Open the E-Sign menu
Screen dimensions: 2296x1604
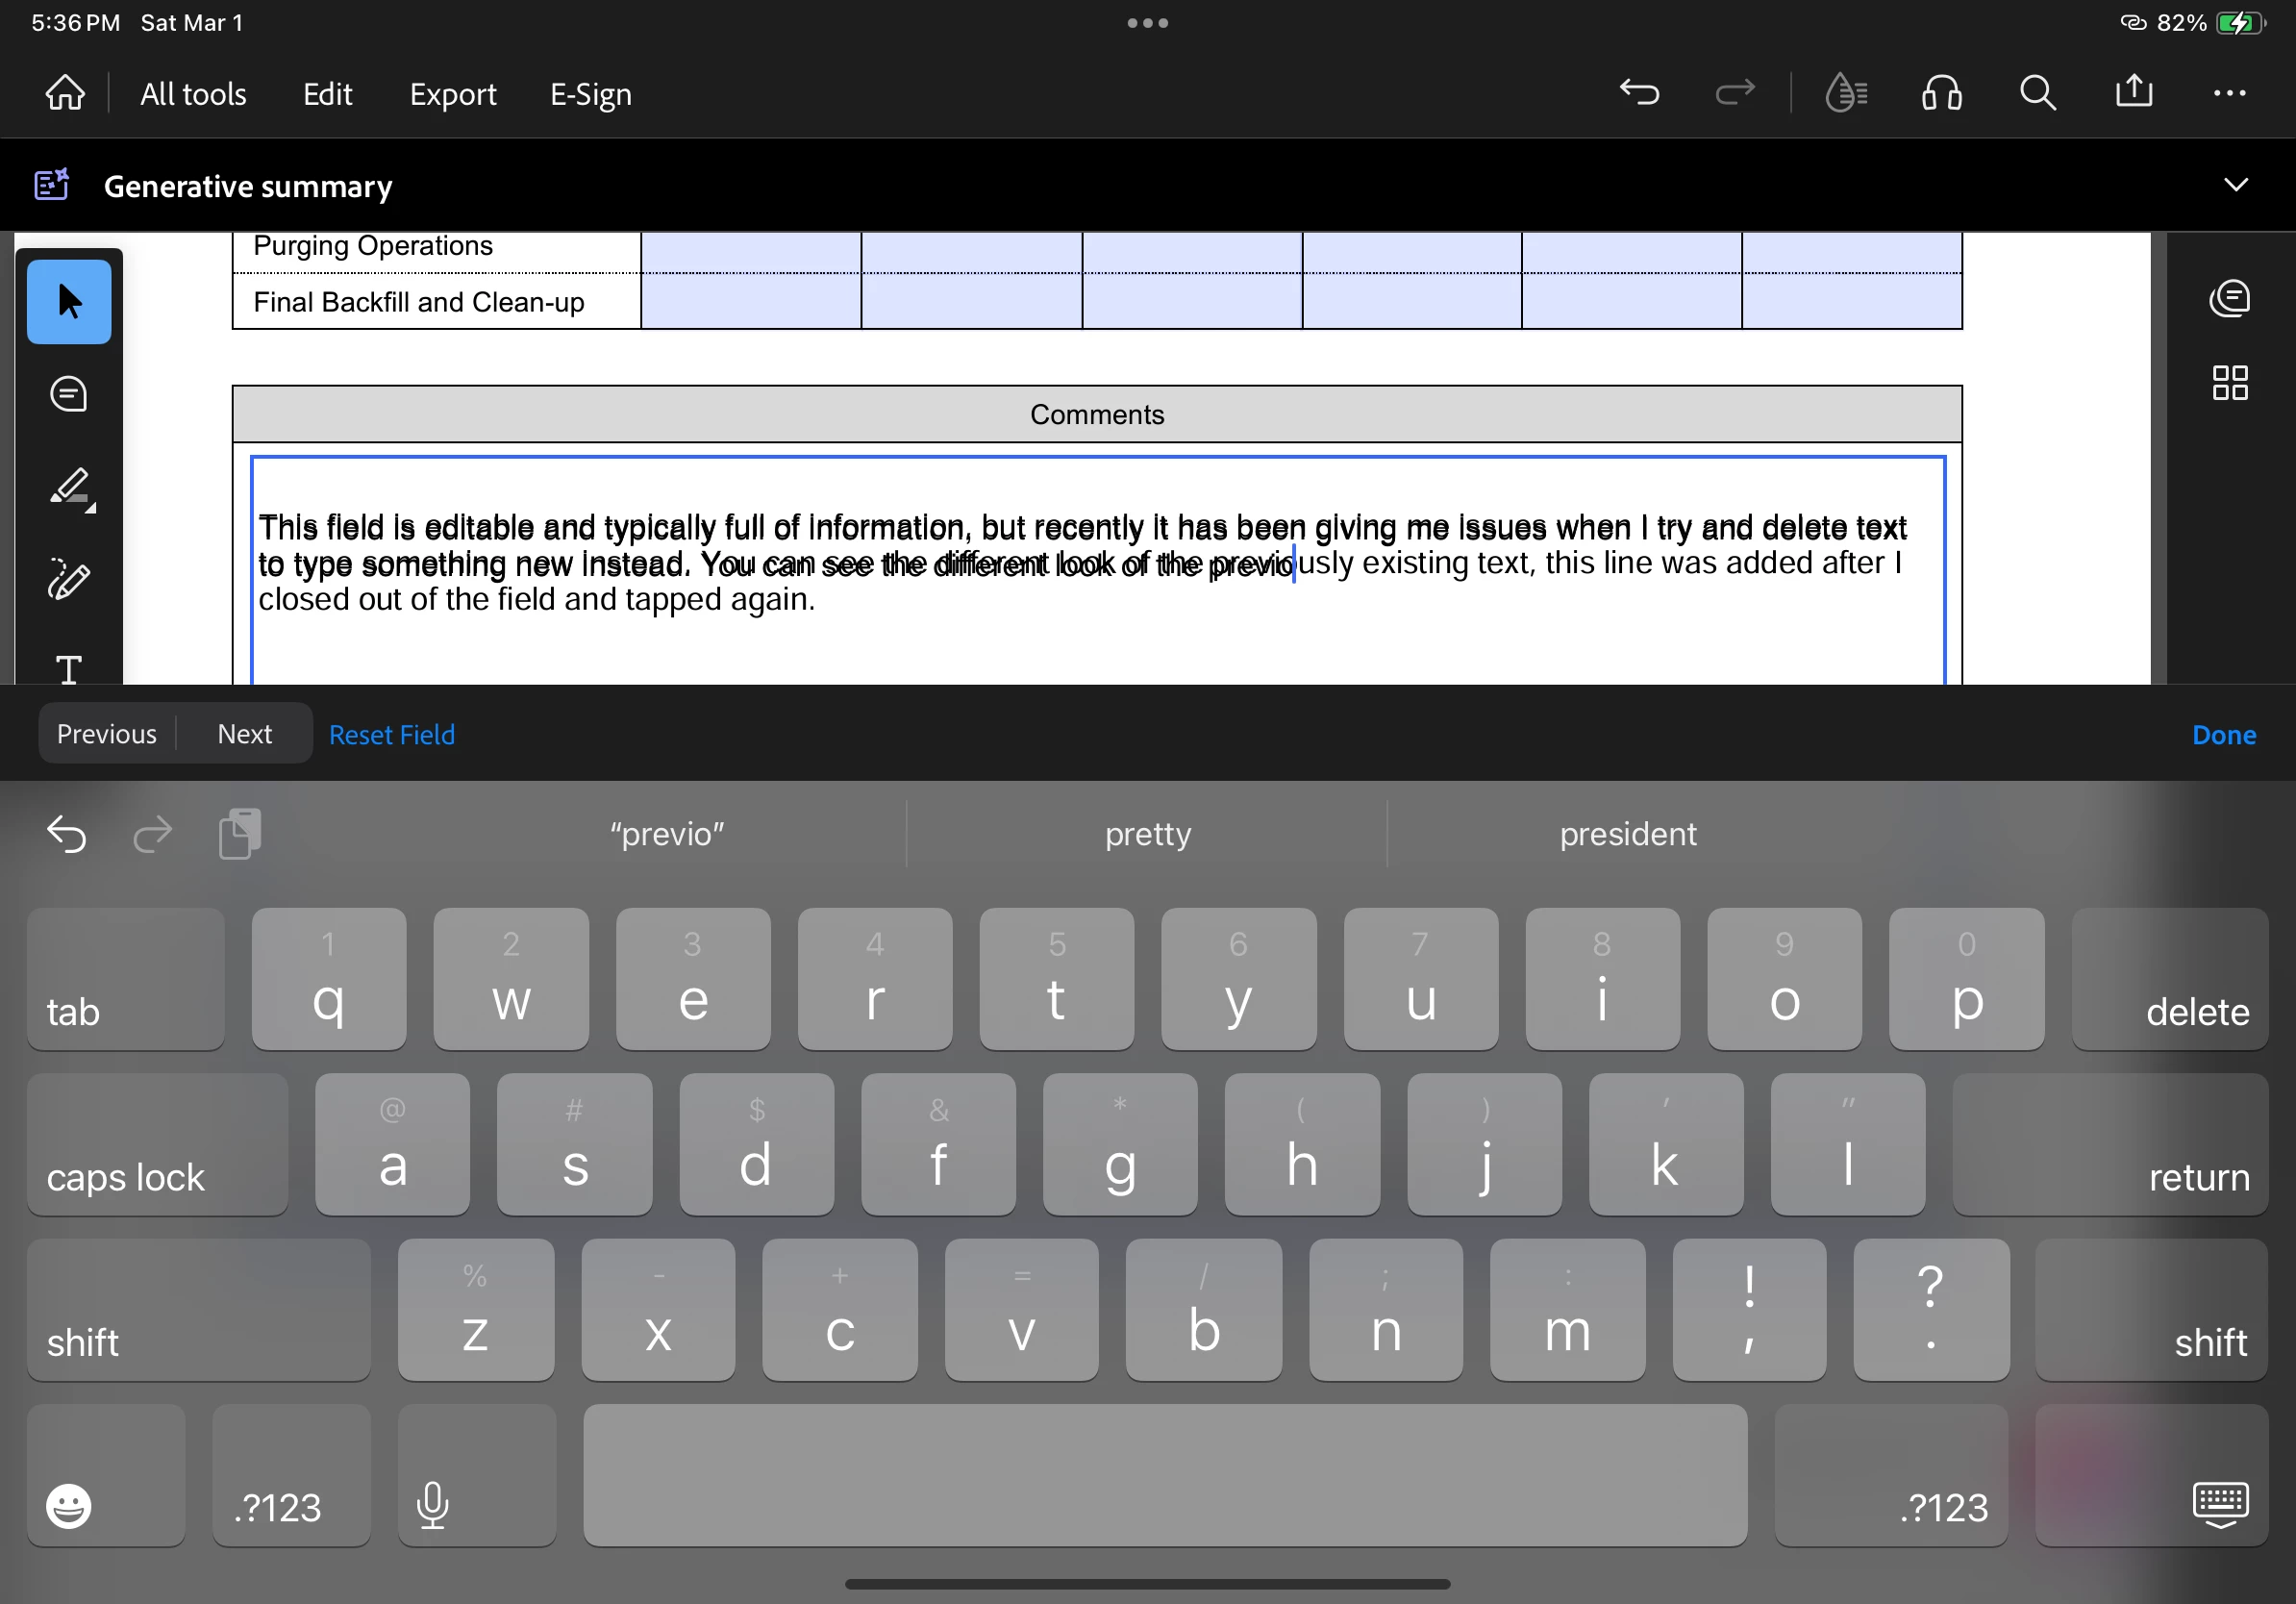(x=590, y=94)
